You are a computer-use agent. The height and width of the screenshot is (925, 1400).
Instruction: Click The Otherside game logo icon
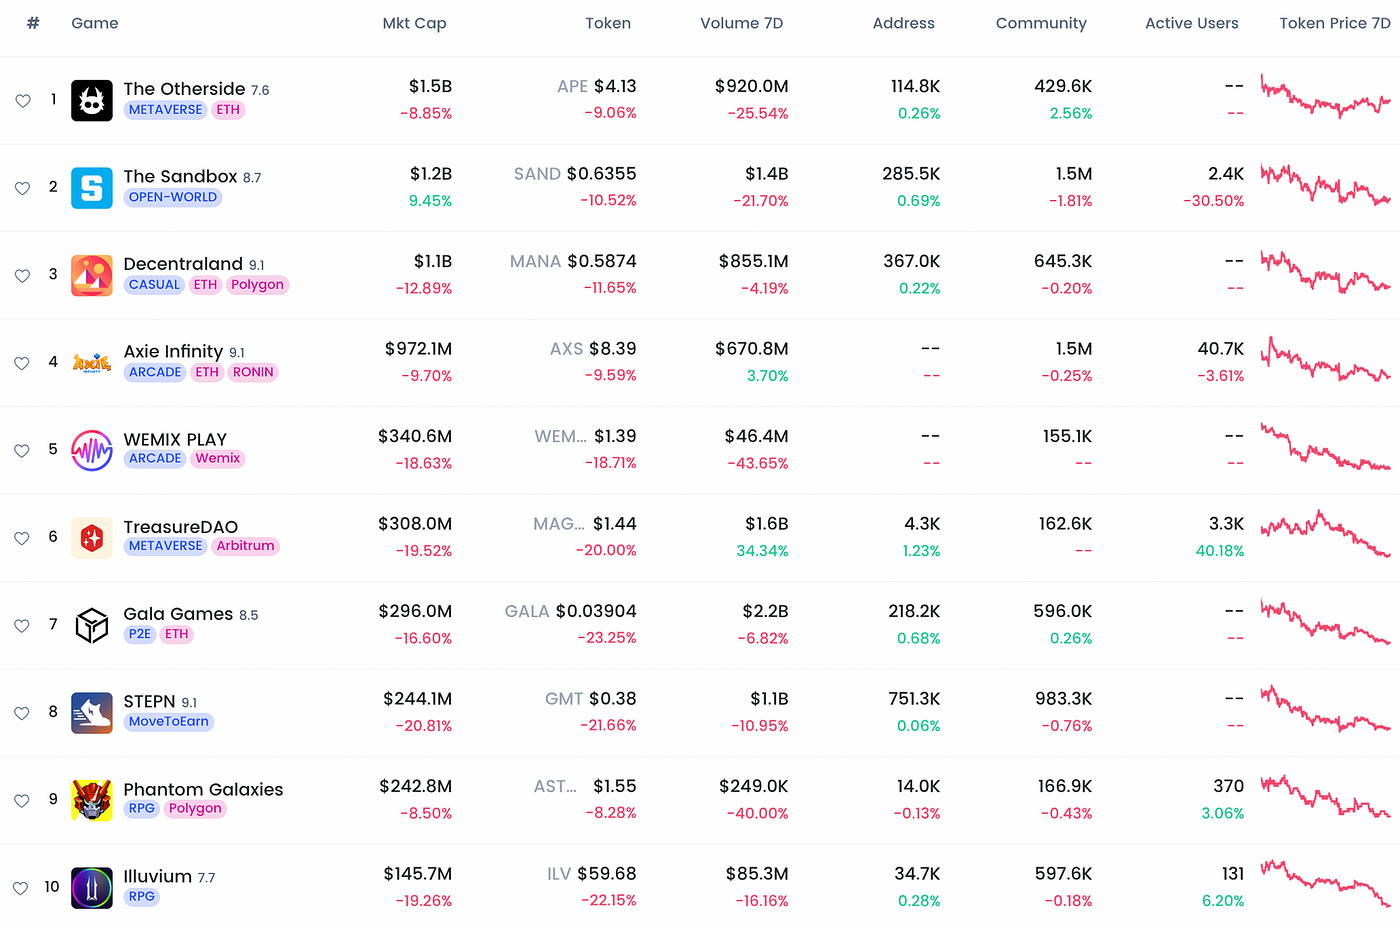click(x=92, y=100)
